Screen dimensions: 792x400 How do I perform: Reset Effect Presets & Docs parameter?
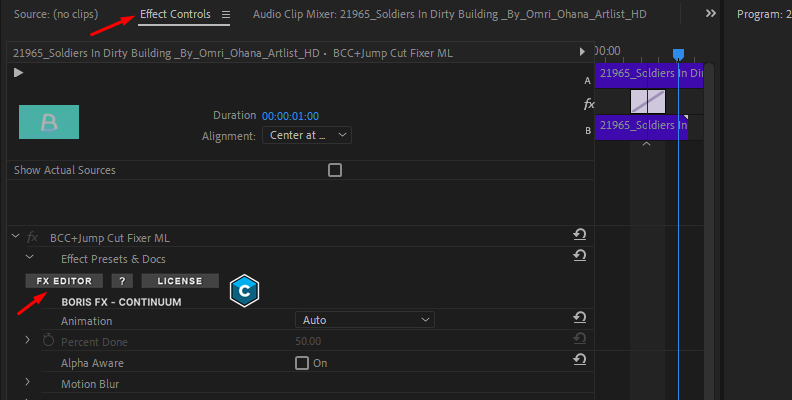point(579,256)
